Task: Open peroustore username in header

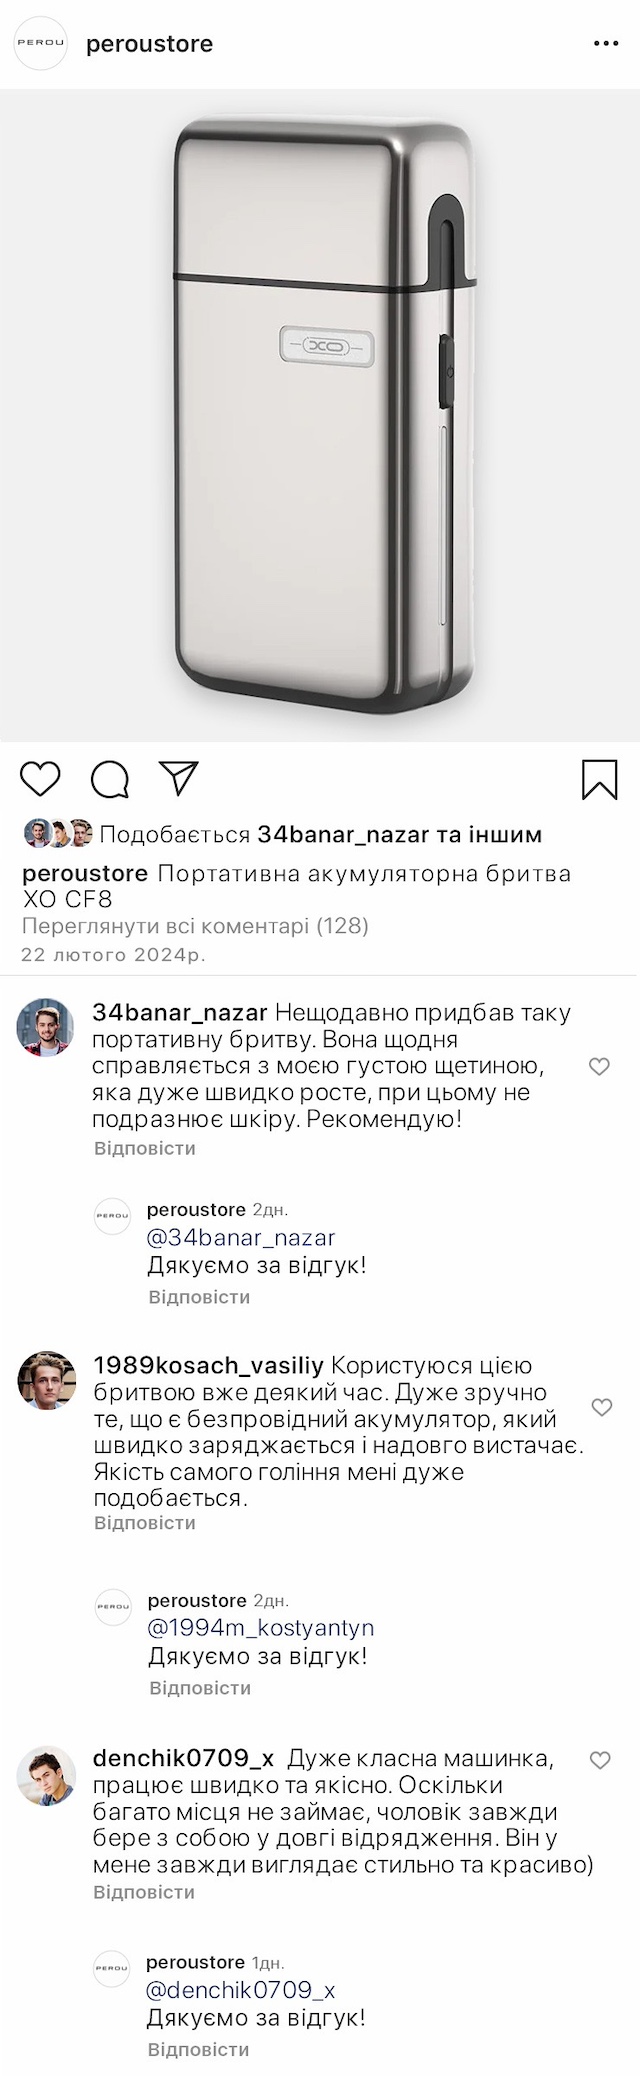Action: click(150, 44)
